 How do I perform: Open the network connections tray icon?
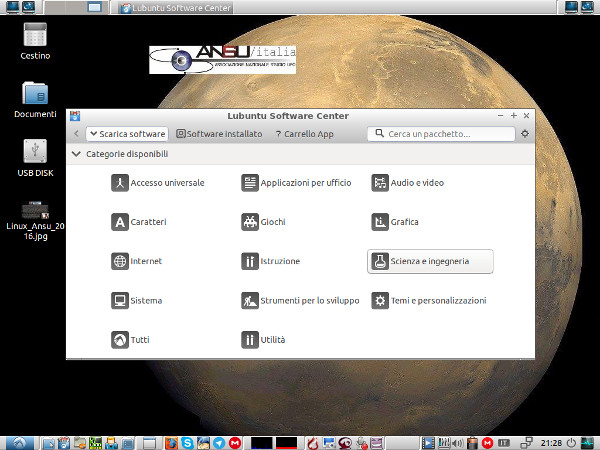(x=527, y=443)
